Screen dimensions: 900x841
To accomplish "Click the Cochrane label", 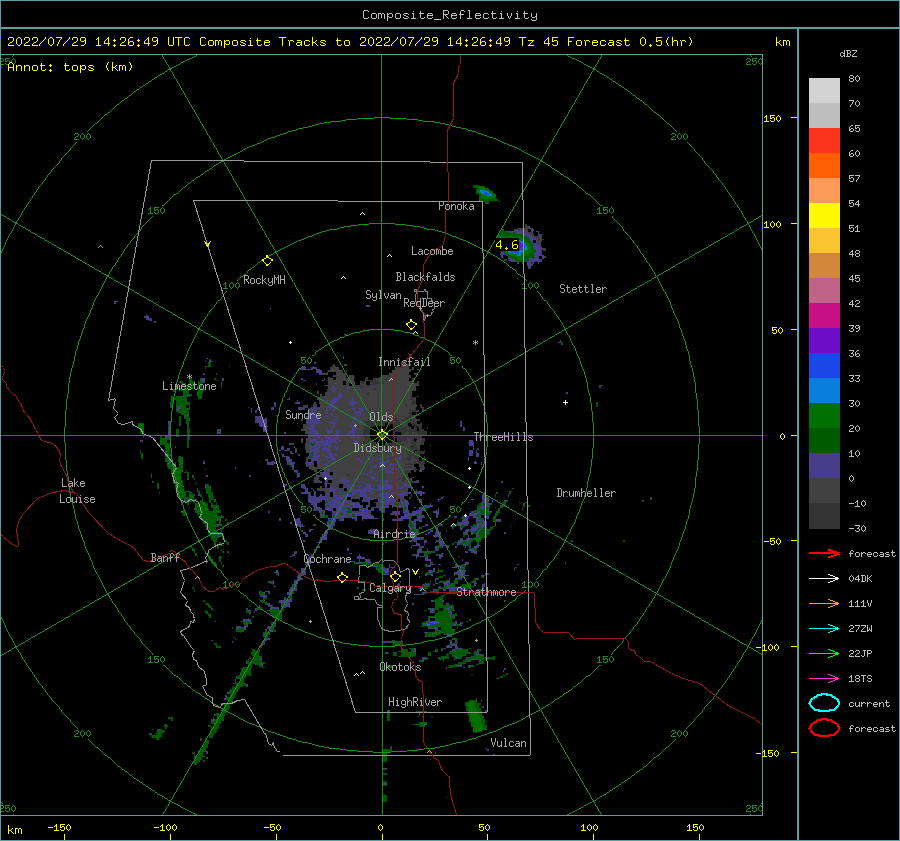I will (327, 559).
